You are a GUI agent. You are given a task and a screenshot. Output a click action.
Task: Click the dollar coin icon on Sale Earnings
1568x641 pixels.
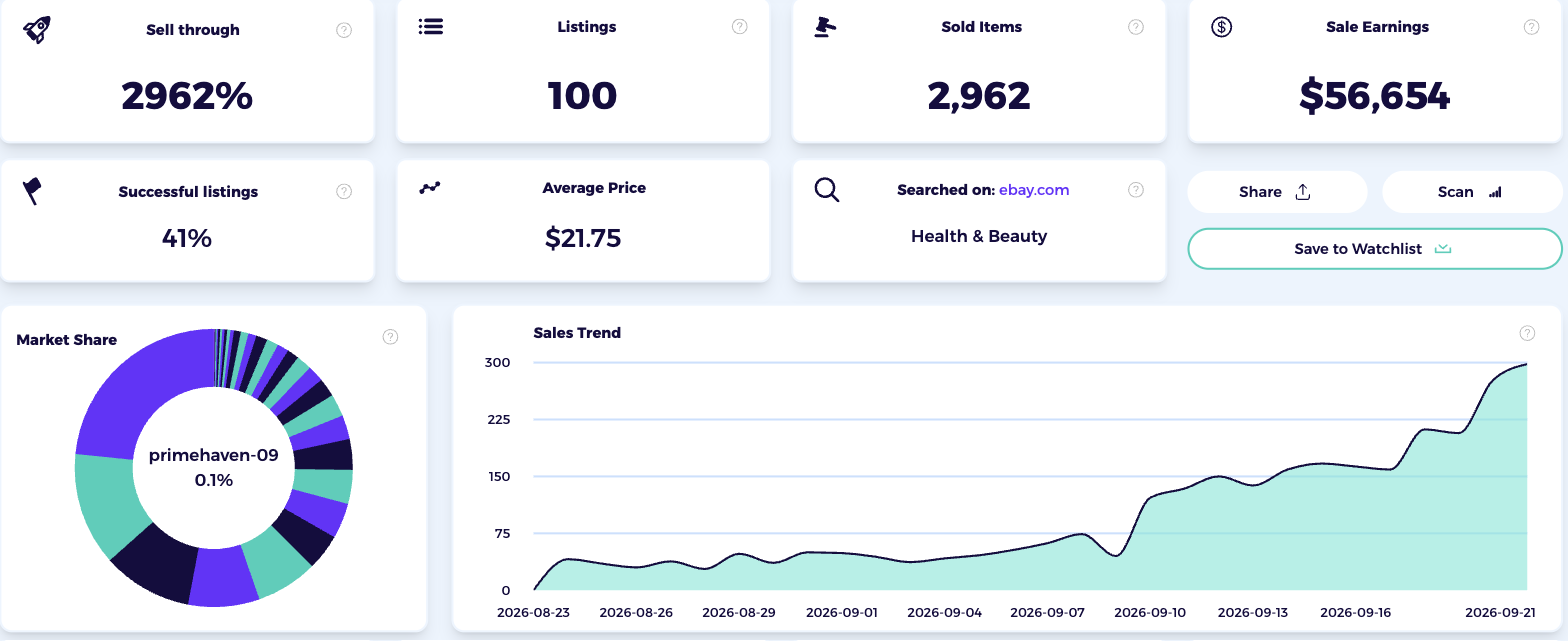click(1221, 27)
